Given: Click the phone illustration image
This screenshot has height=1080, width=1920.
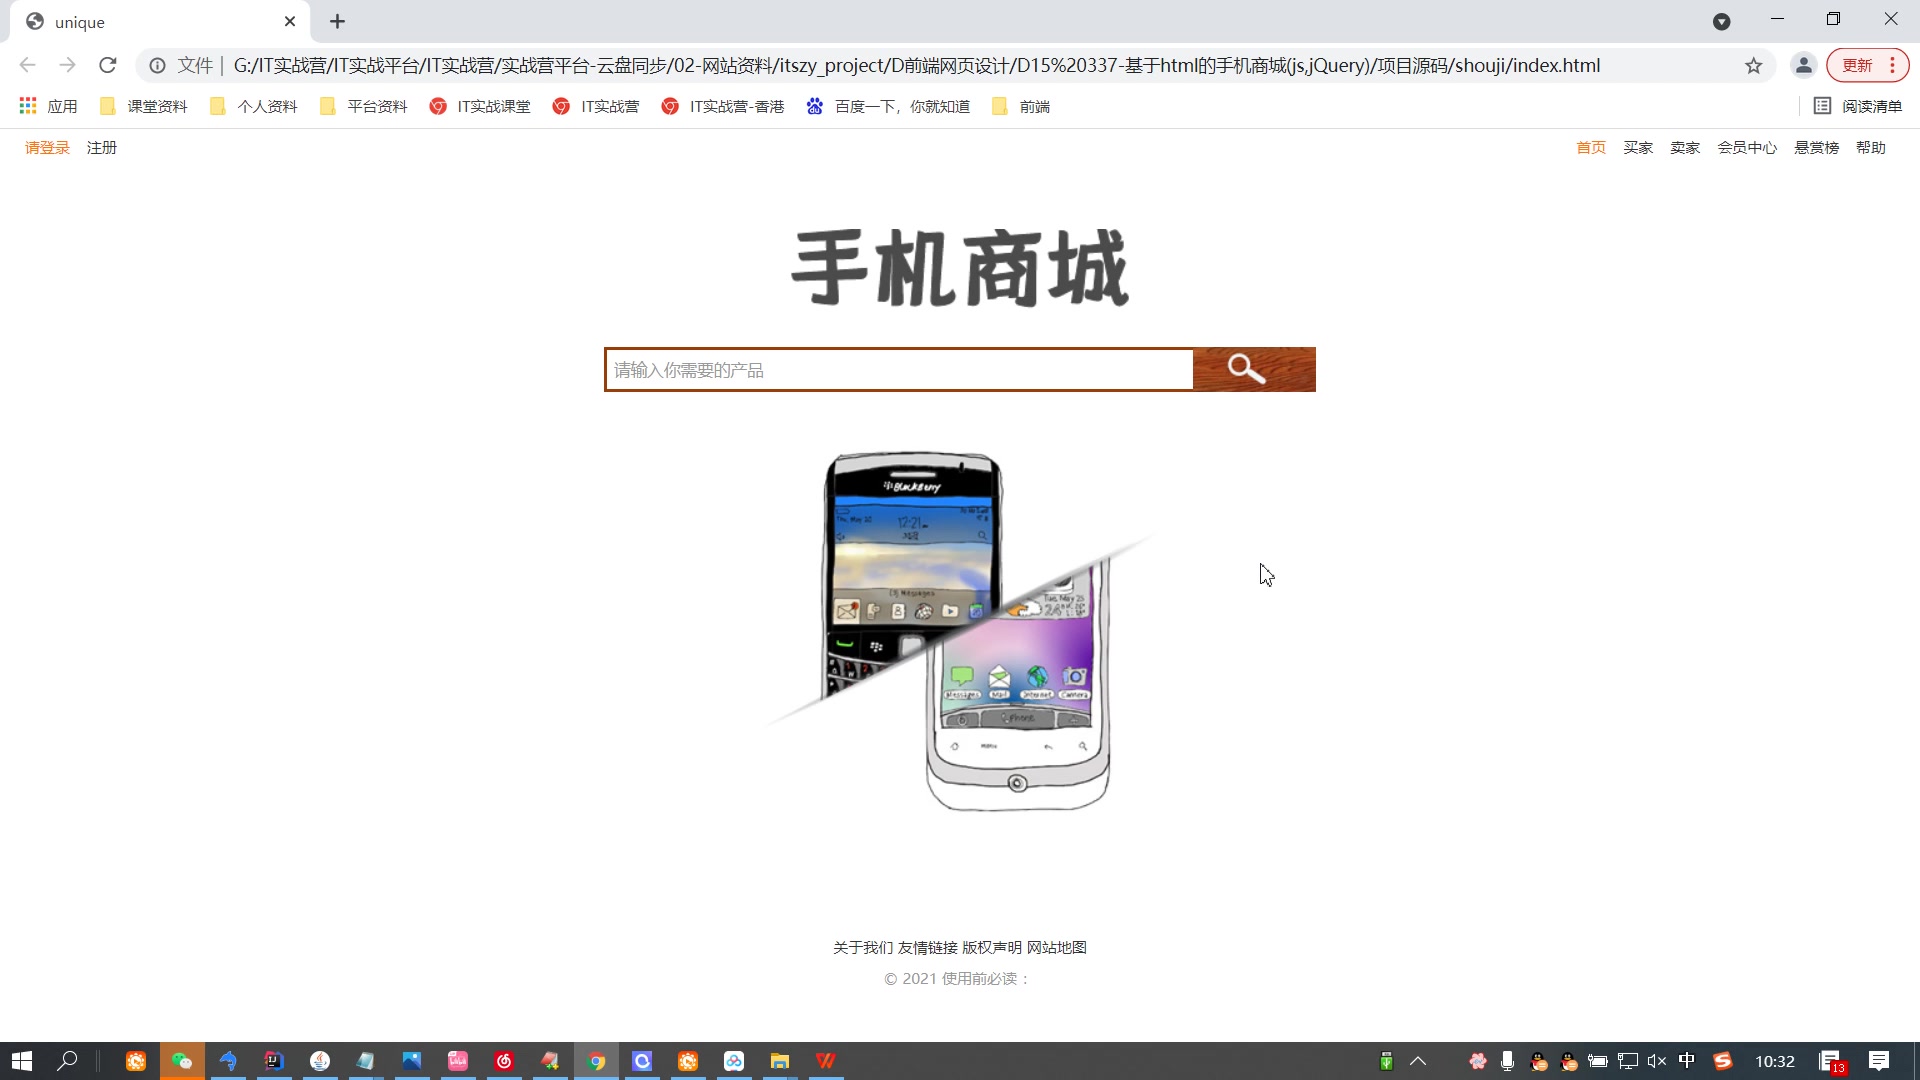Looking at the screenshot, I should tap(960, 631).
